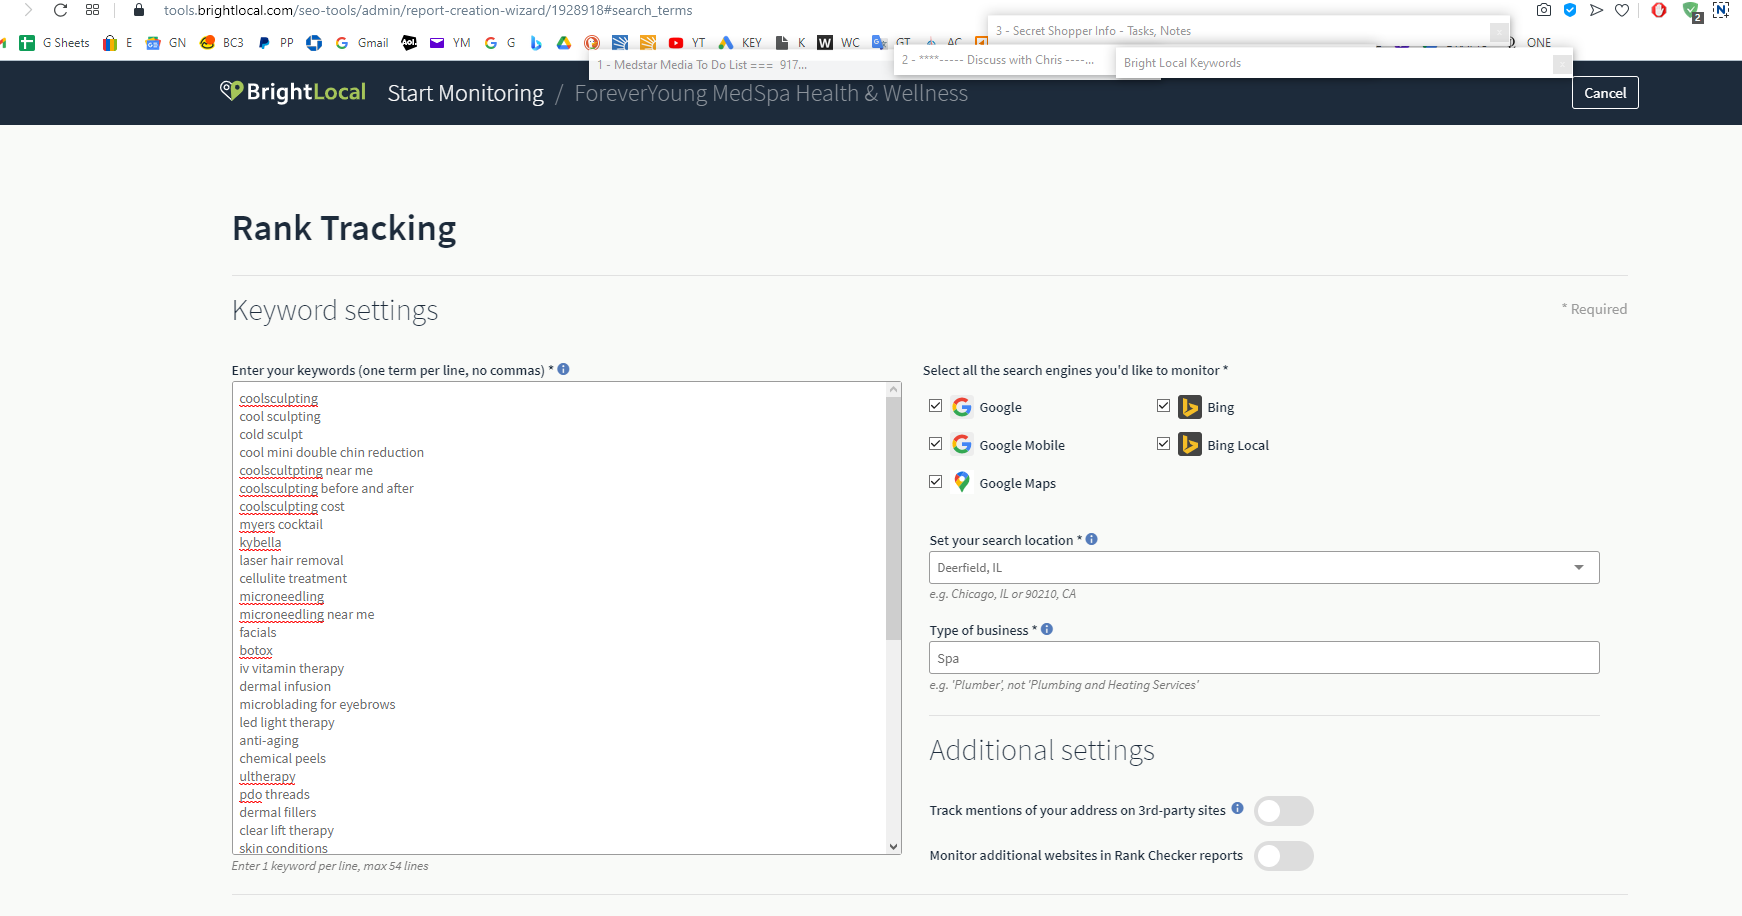Click the Cancel button
Screen dimensions: 1742x916
click(1605, 93)
